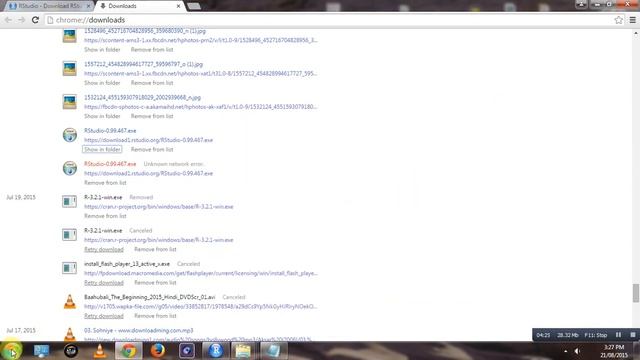Click the scrollbar up arrow
Viewport: 640px width, 360px height.
[x=636, y=33]
